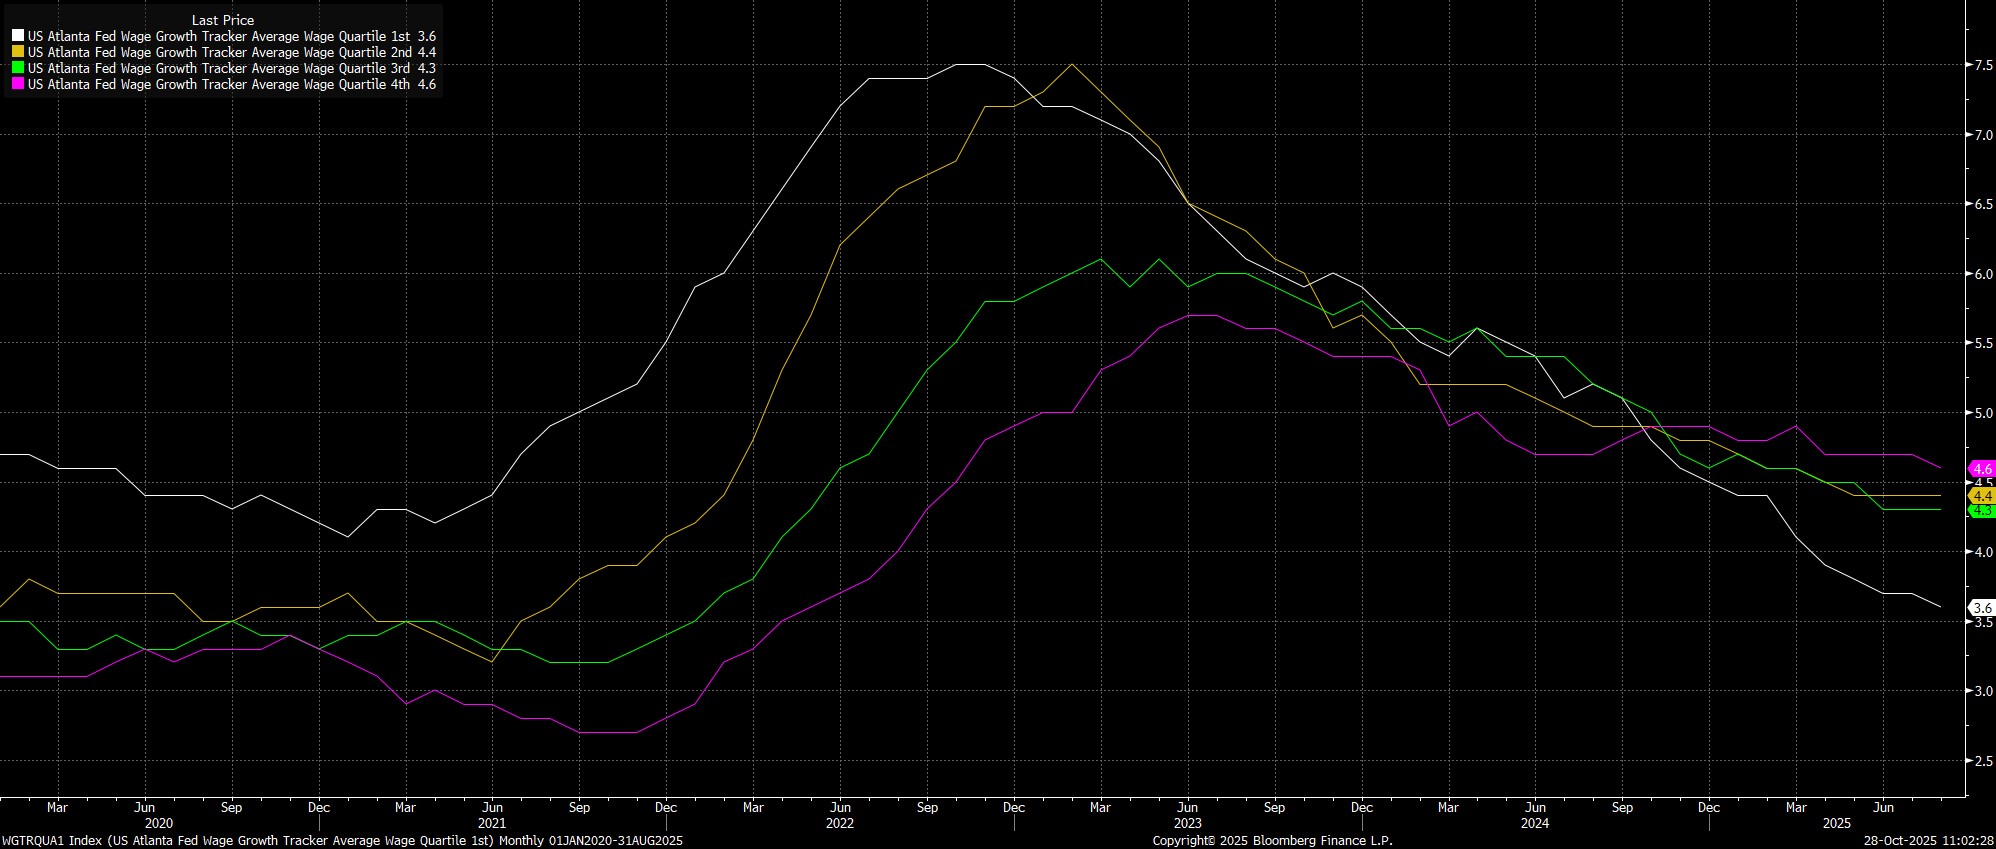Select the white 3.6 value tag on the right axis
The height and width of the screenshot is (849, 1996).
click(1981, 607)
